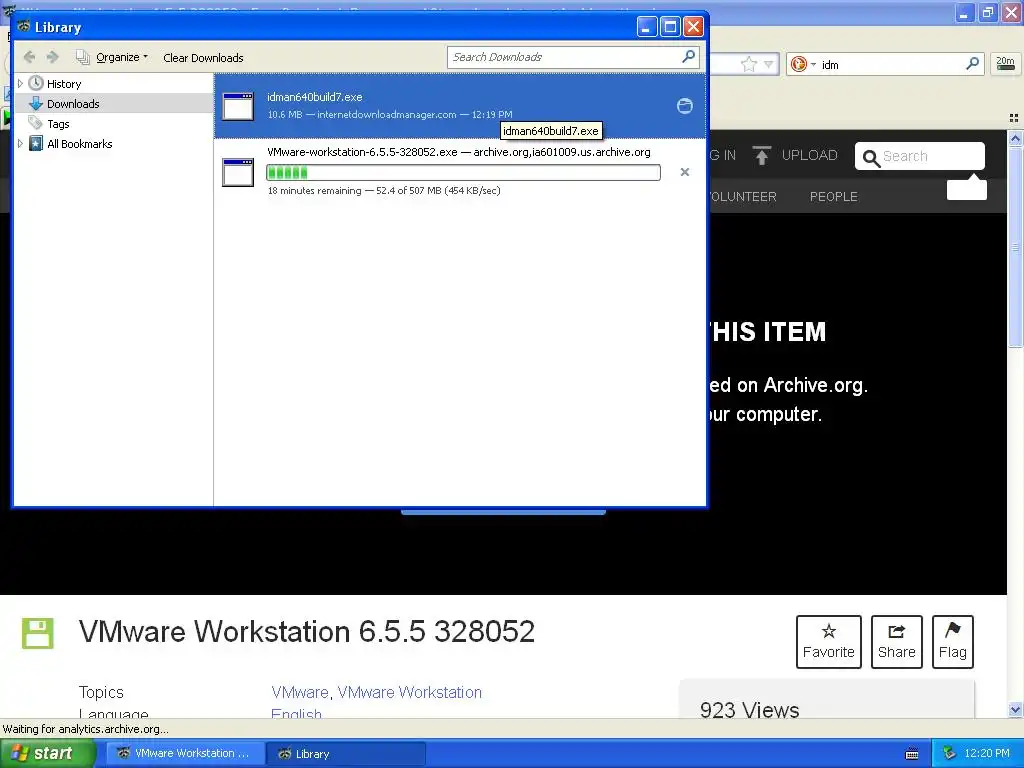
Task: Cancel the VMware-workstation download
Action: (684, 172)
